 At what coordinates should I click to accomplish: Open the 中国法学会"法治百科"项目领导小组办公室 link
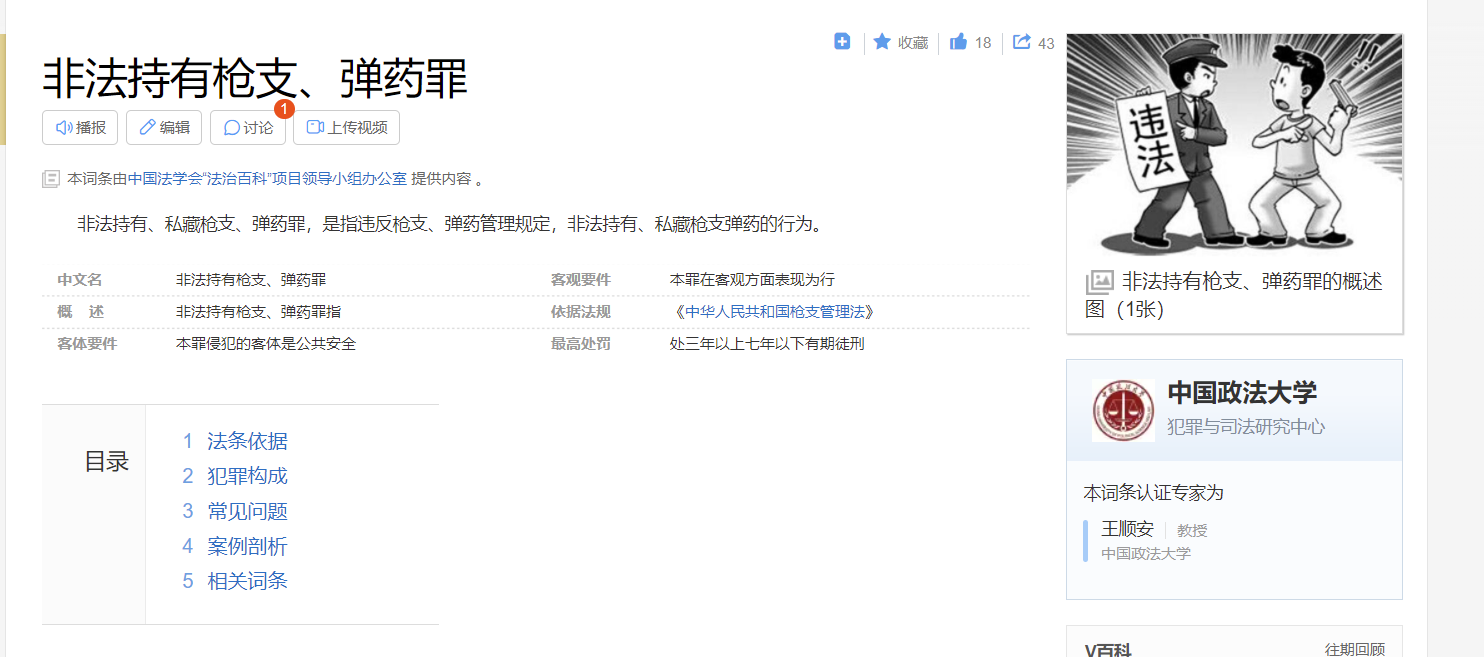click(x=267, y=179)
